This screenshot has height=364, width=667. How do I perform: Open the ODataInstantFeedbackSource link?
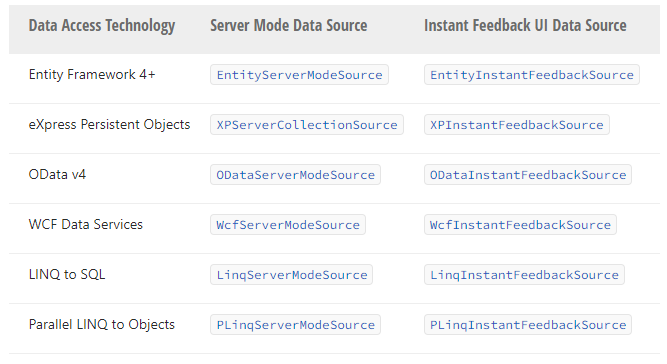click(x=528, y=175)
